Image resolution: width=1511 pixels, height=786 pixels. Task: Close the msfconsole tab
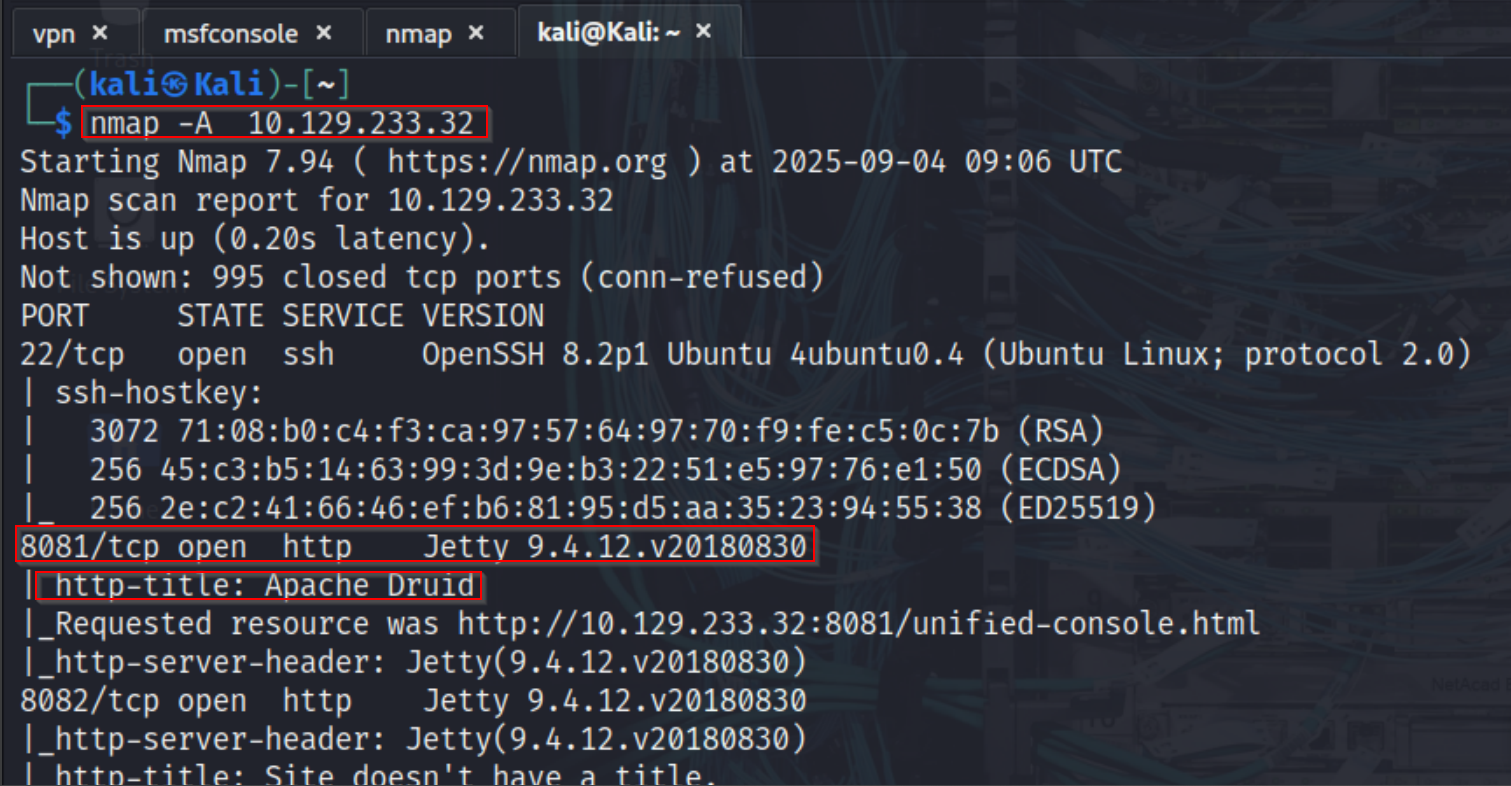323,32
